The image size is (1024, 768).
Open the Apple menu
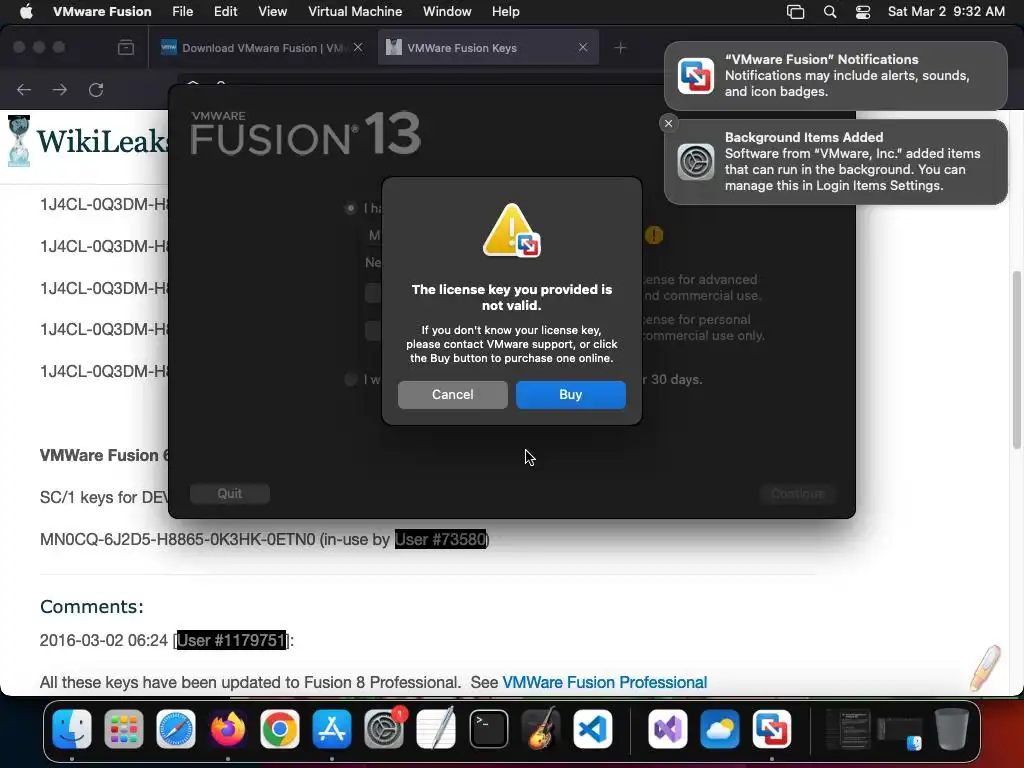pyautogui.click(x=26, y=12)
